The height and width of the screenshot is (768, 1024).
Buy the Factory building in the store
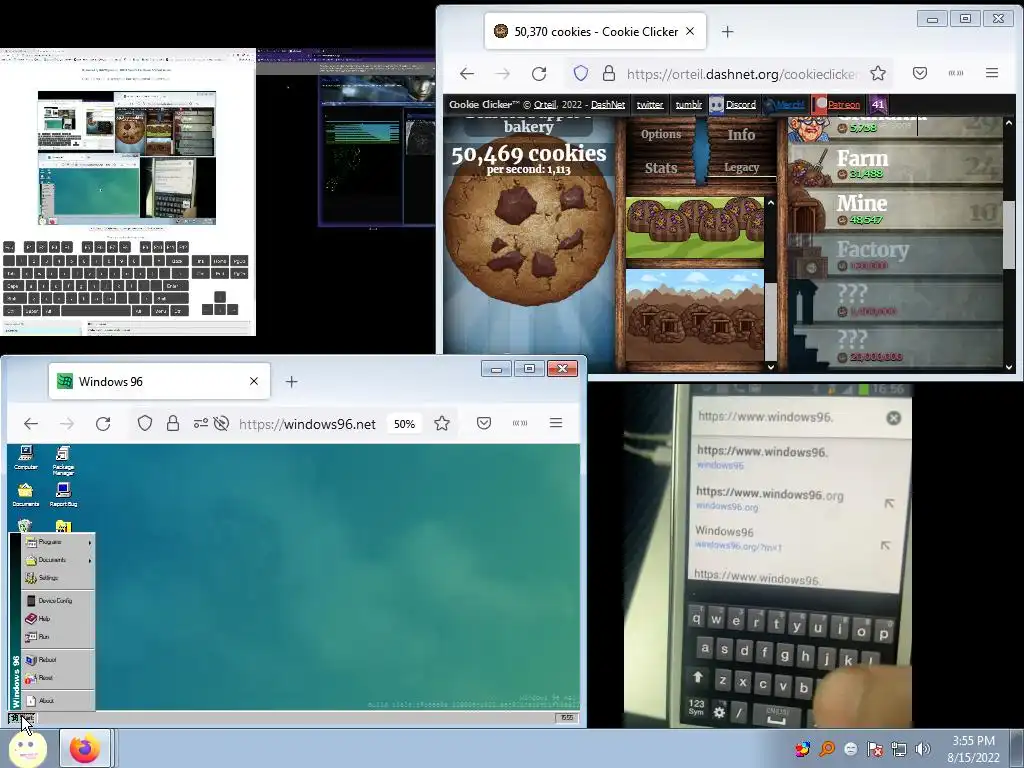pos(895,256)
